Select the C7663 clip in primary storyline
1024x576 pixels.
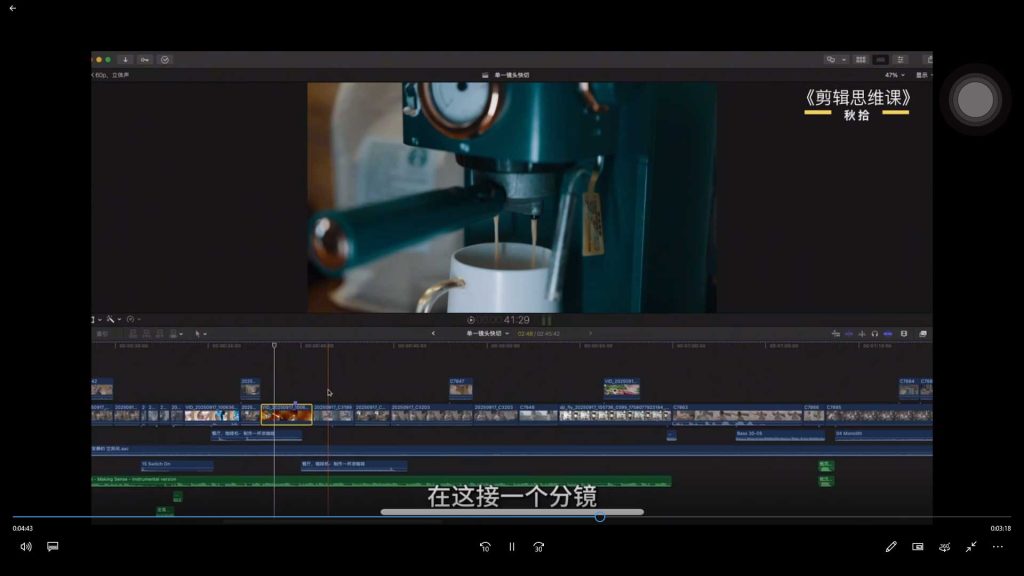(737, 414)
